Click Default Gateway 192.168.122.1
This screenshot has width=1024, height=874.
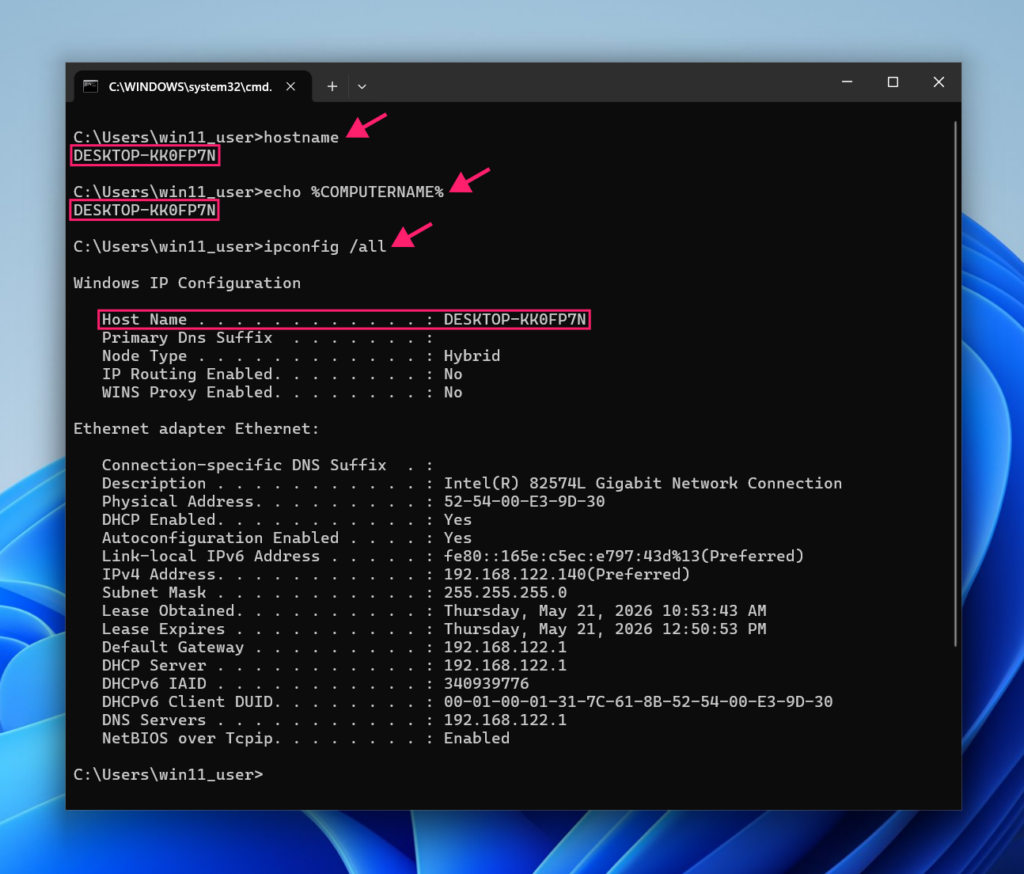click(x=505, y=647)
